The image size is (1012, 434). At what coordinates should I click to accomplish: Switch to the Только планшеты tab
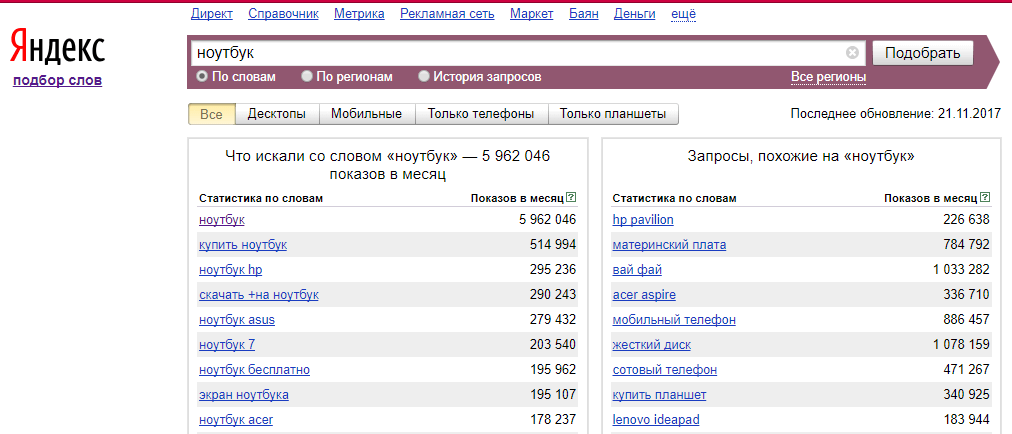pyautogui.click(x=613, y=114)
